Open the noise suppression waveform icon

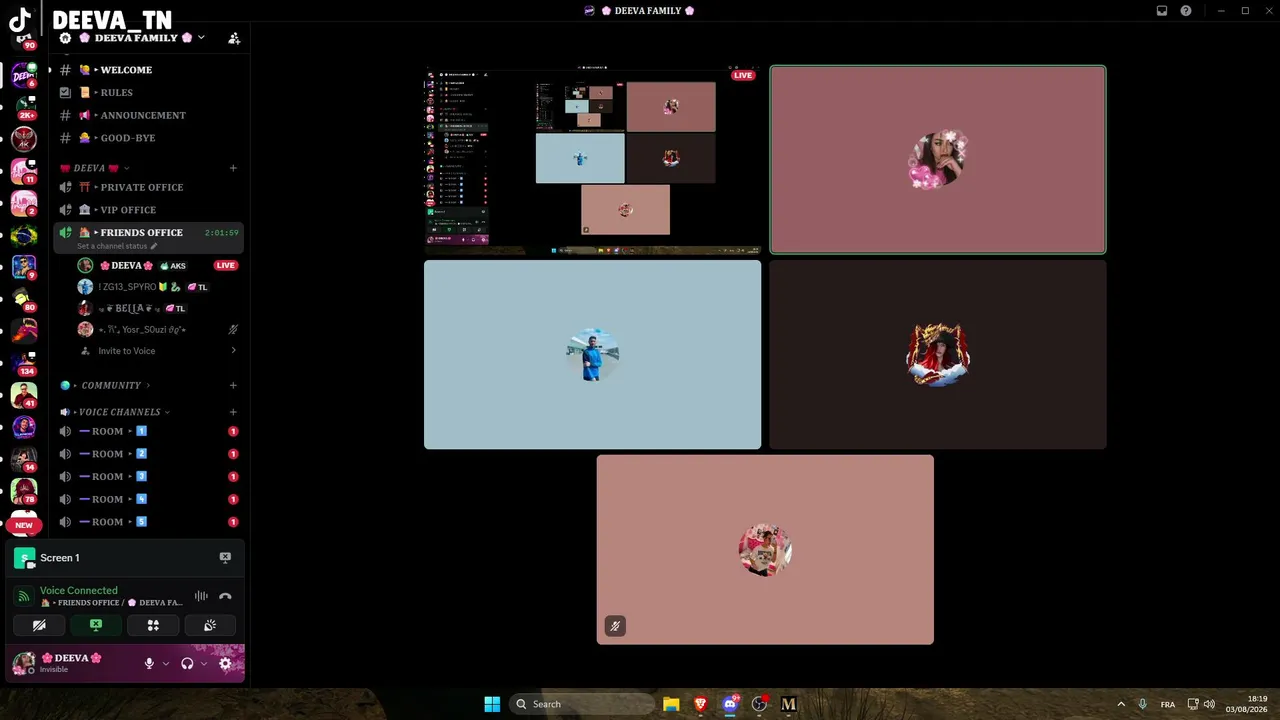(x=201, y=596)
